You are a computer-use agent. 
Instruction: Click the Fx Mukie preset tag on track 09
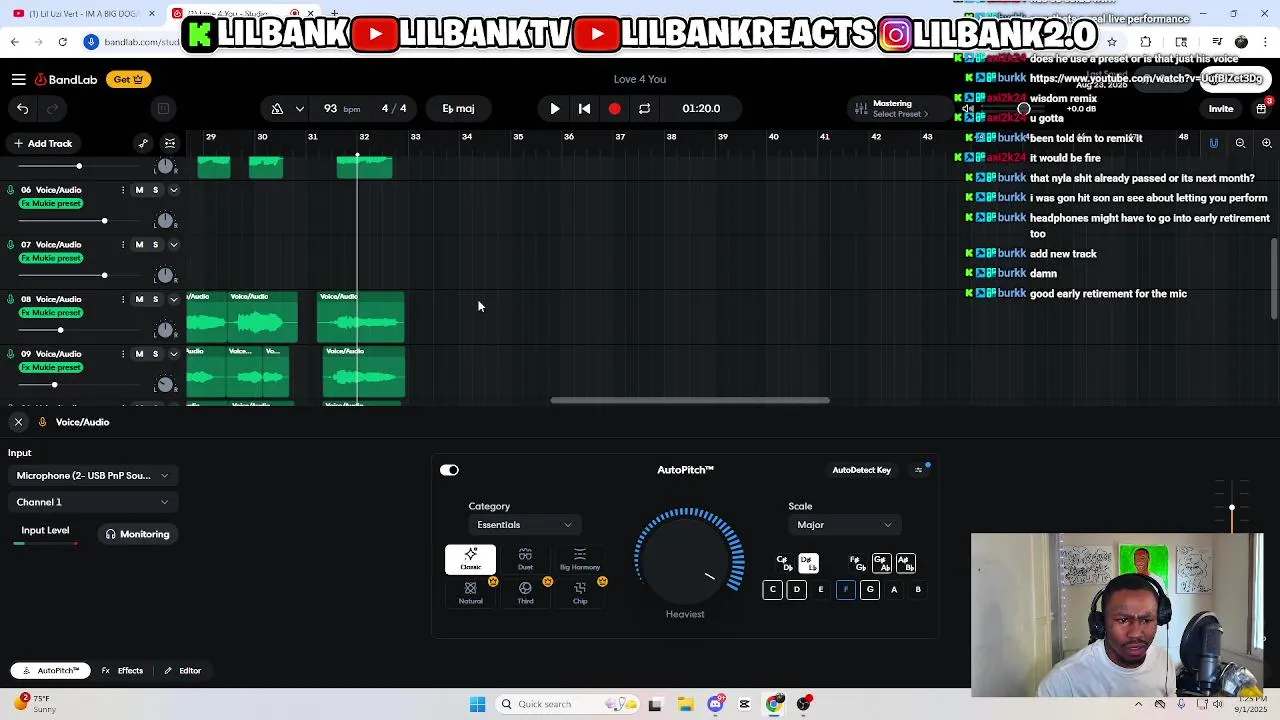51,368
